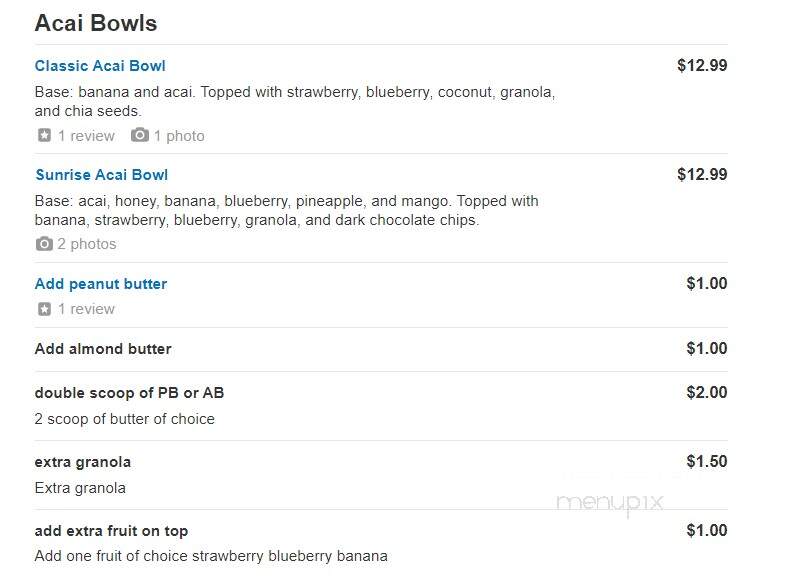View the 1 review text for Classic Acai Bowl

(x=86, y=136)
